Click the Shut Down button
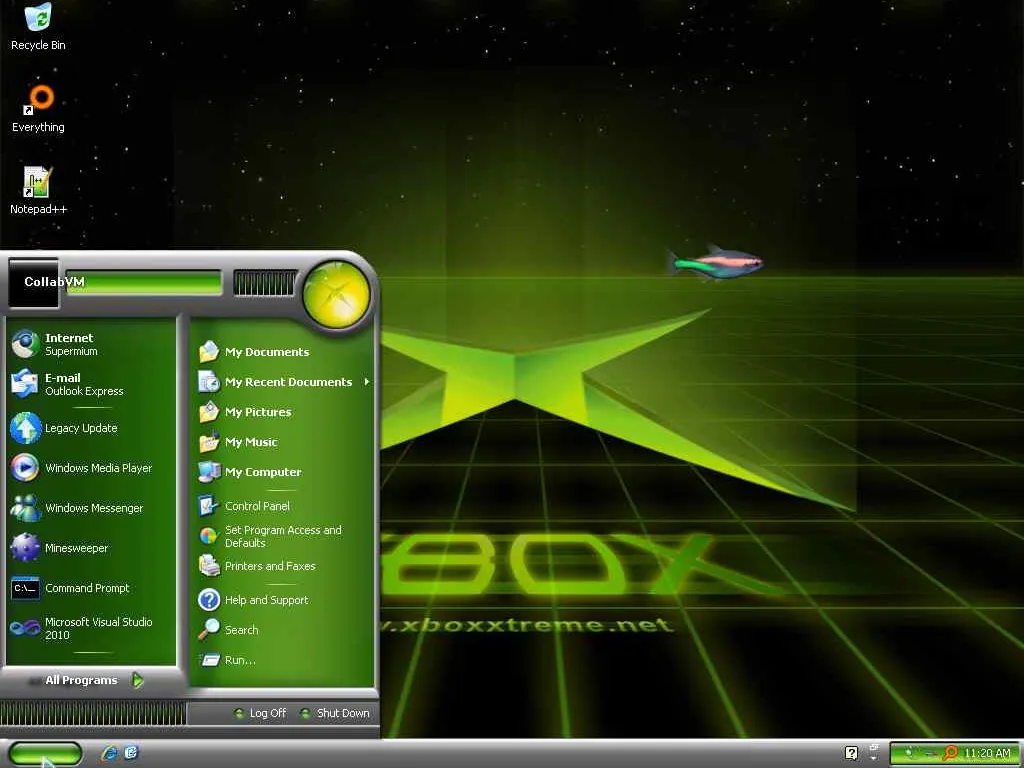Viewport: 1024px width, 768px height. pyautogui.click(x=335, y=713)
